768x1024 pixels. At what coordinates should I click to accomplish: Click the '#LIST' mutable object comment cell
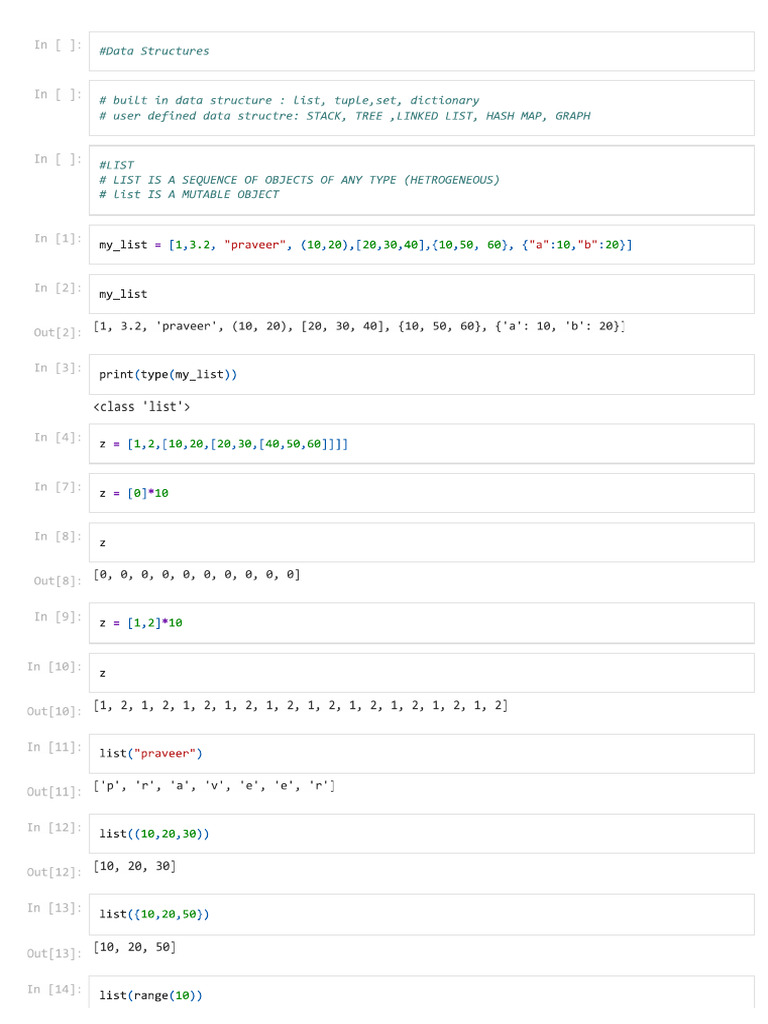tap(421, 180)
